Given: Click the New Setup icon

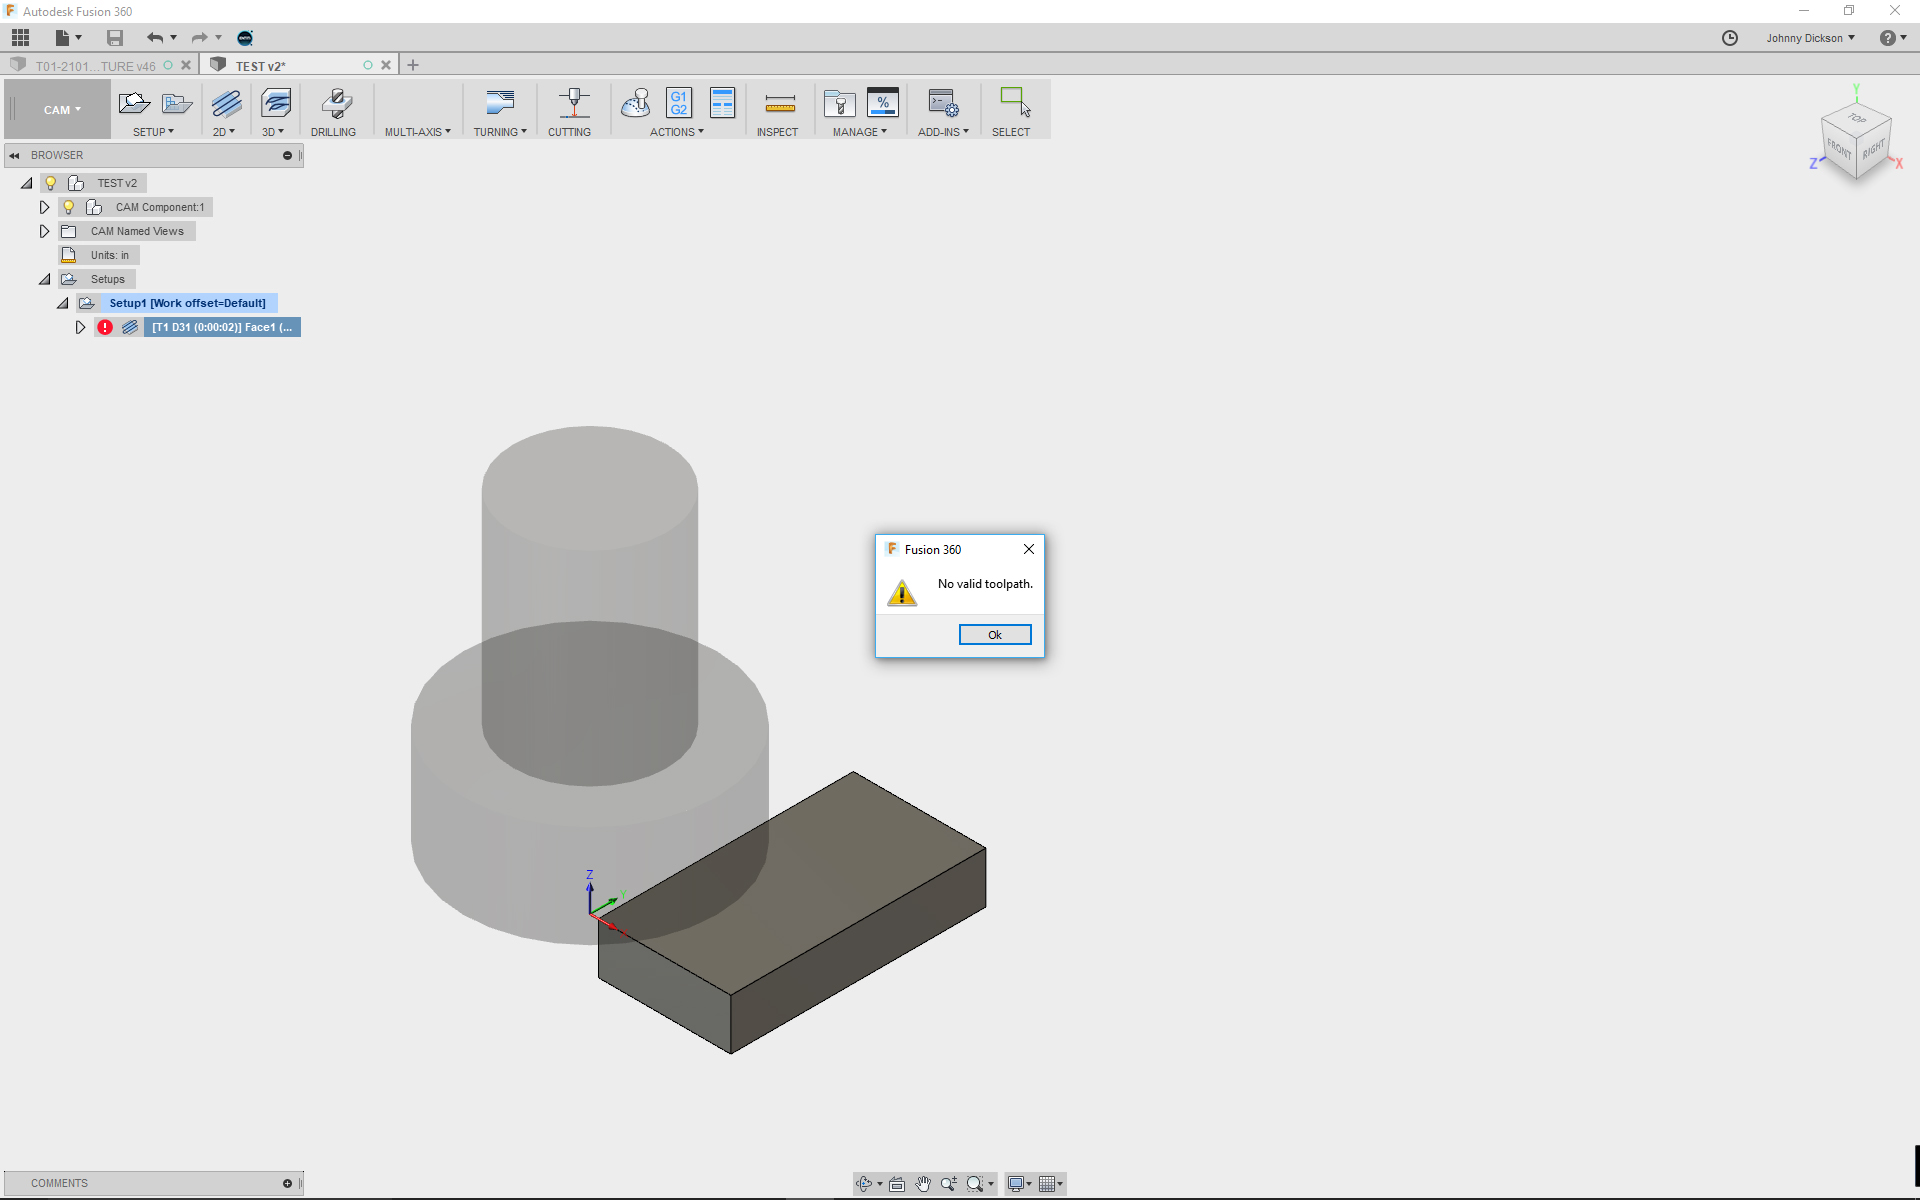Looking at the screenshot, I should [x=134, y=103].
